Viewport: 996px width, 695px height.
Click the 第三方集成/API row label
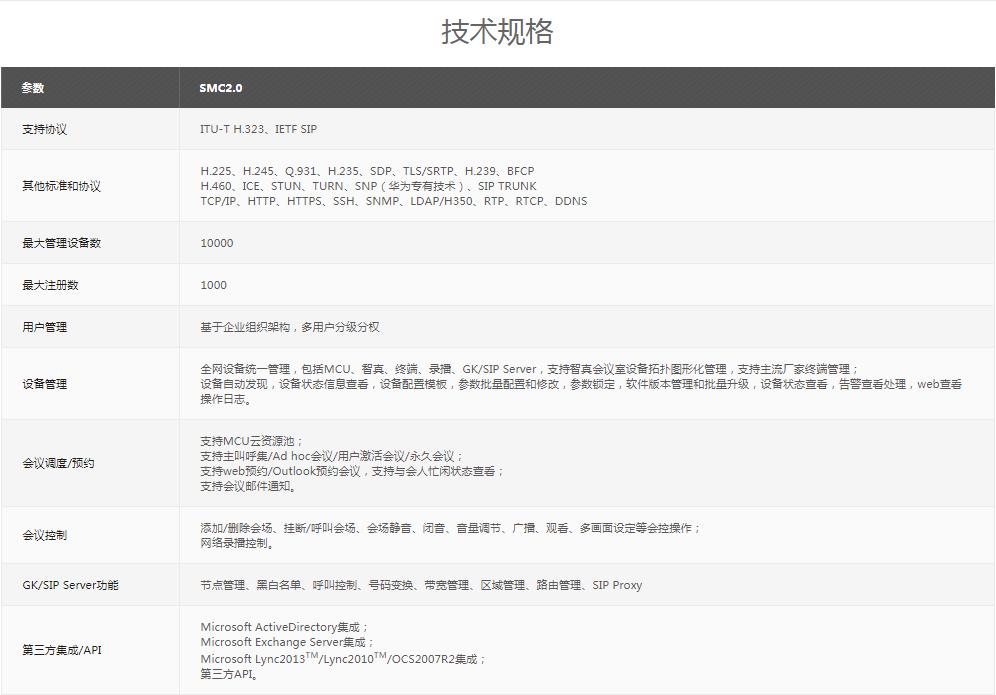(x=62, y=650)
